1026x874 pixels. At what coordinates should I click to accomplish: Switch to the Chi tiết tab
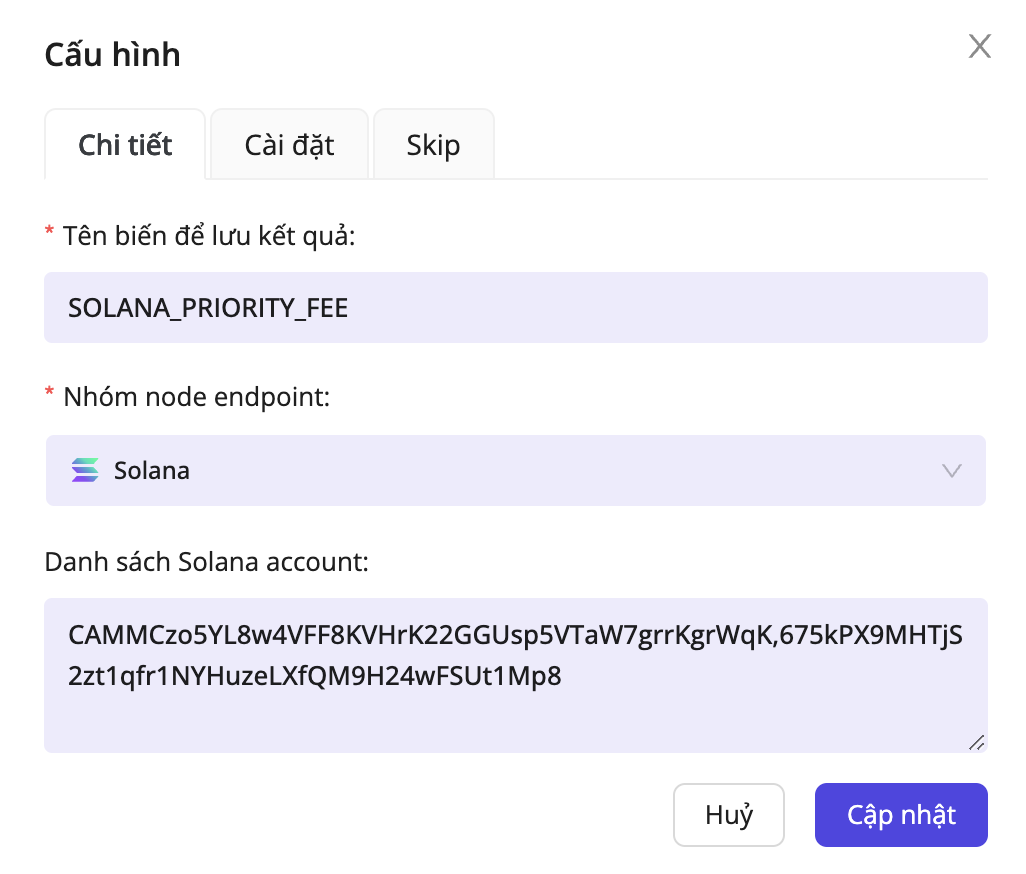[x=125, y=145]
